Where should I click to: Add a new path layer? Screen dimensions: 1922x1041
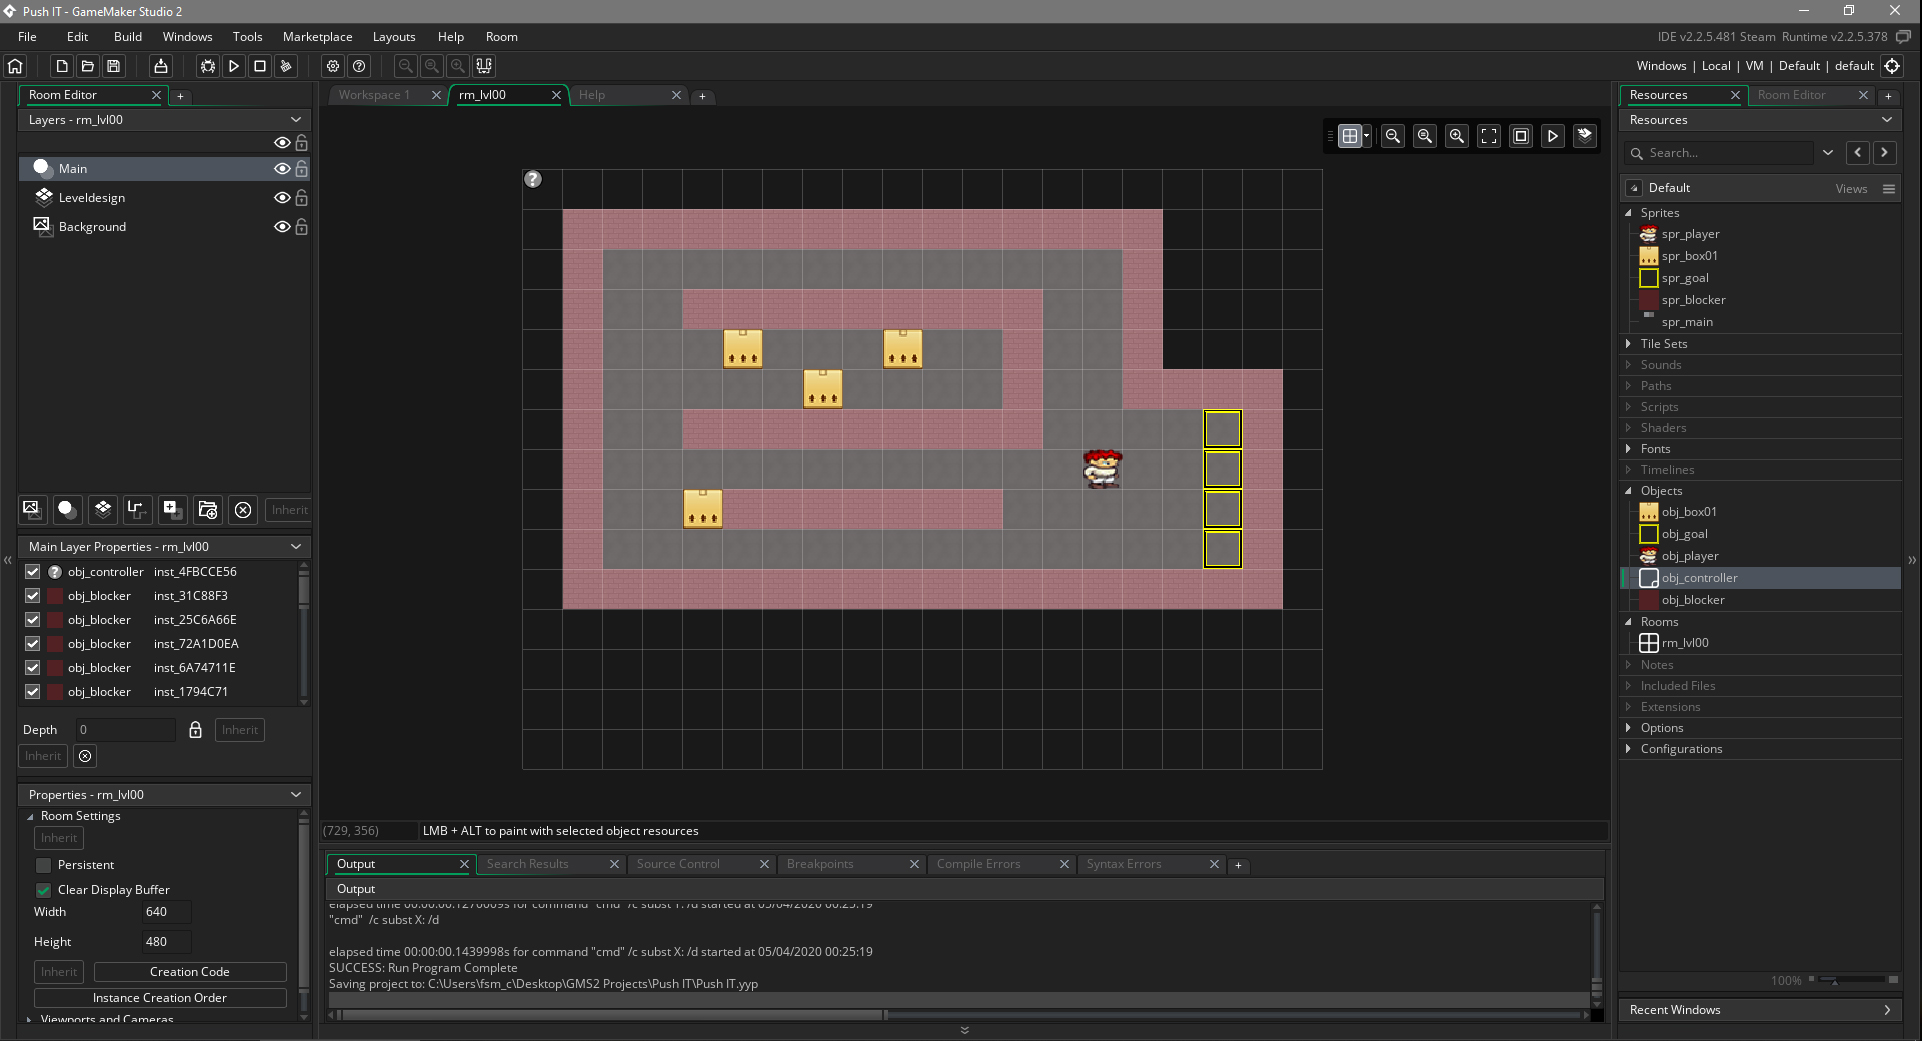pyautogui.click(x=137, y=510)
